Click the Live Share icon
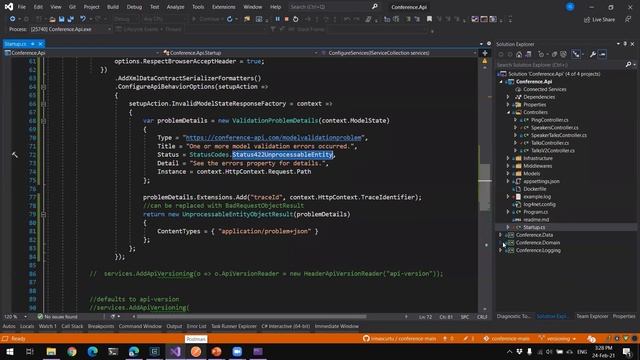 [587, 20]
